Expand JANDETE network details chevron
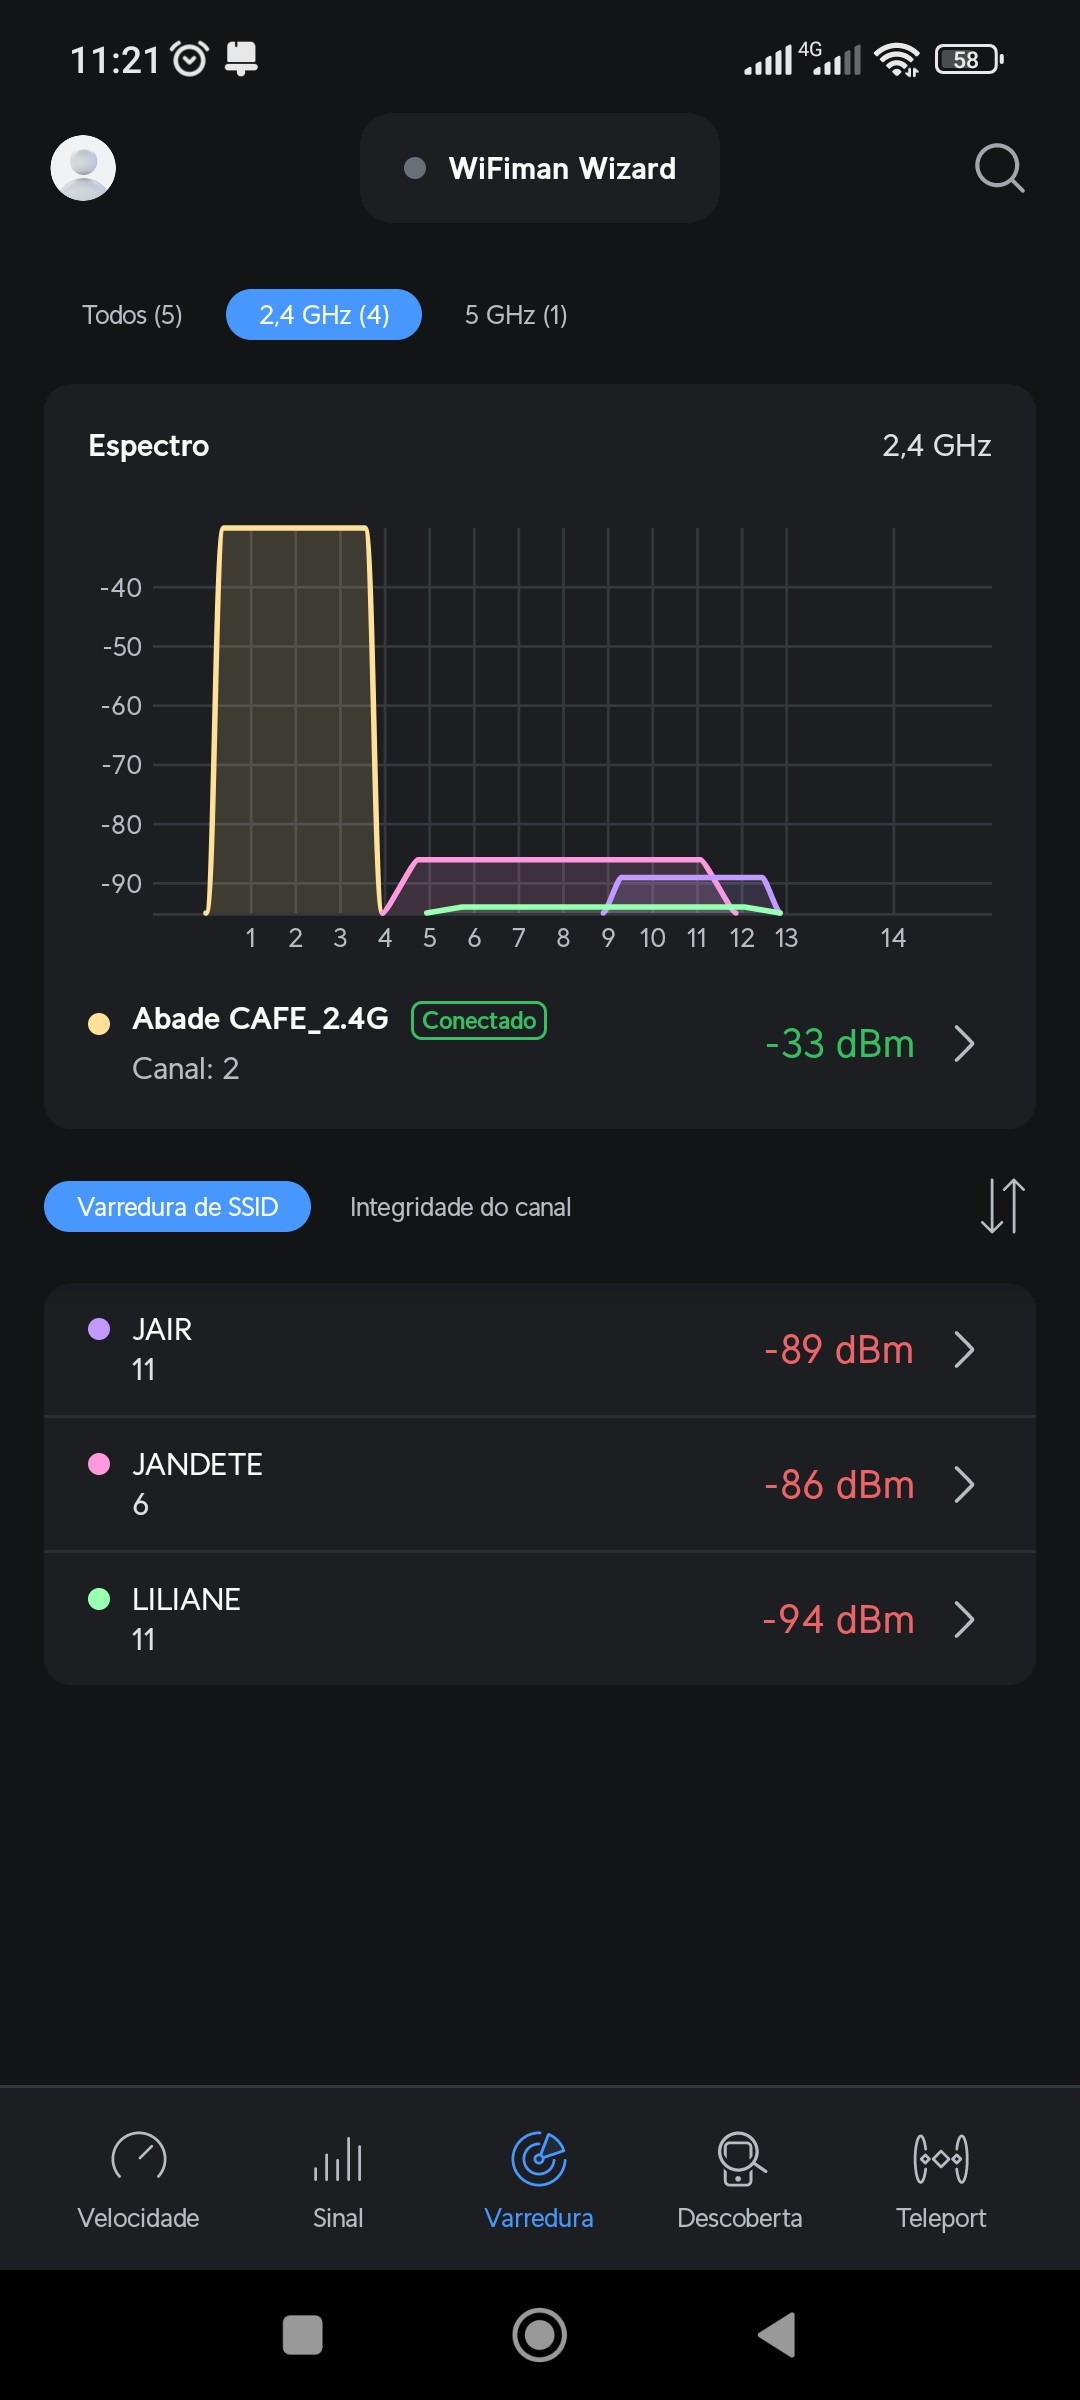The width and height of the screenshot is (1080, 2400). 964,1485
